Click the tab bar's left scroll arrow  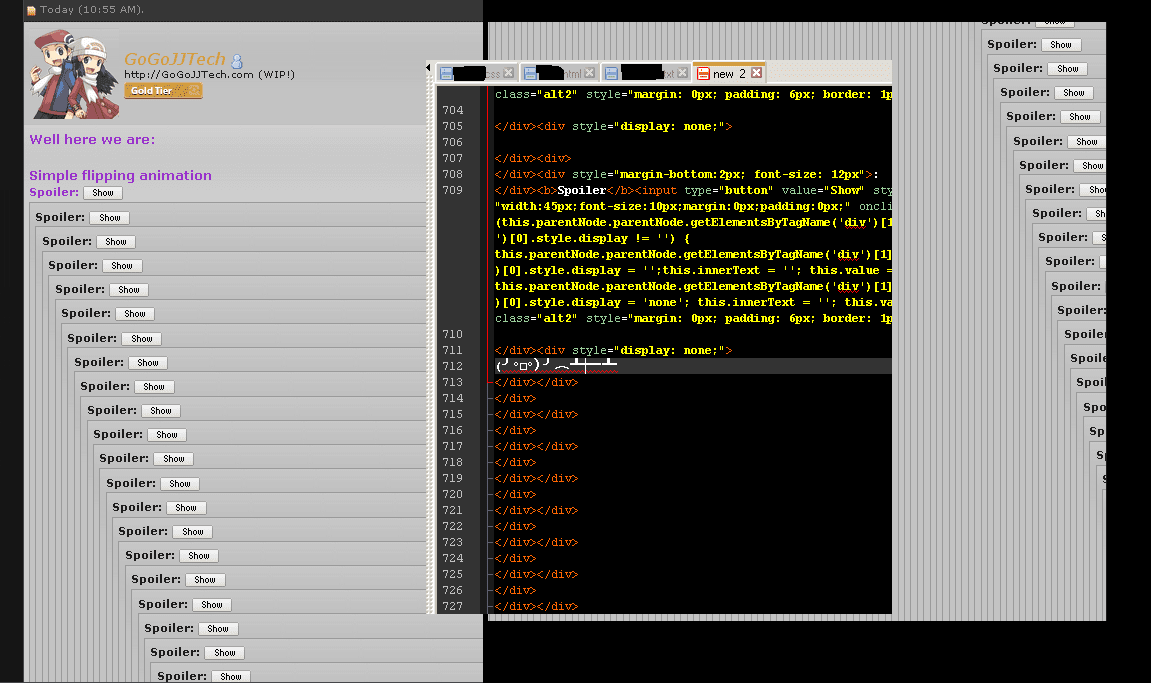429,68
